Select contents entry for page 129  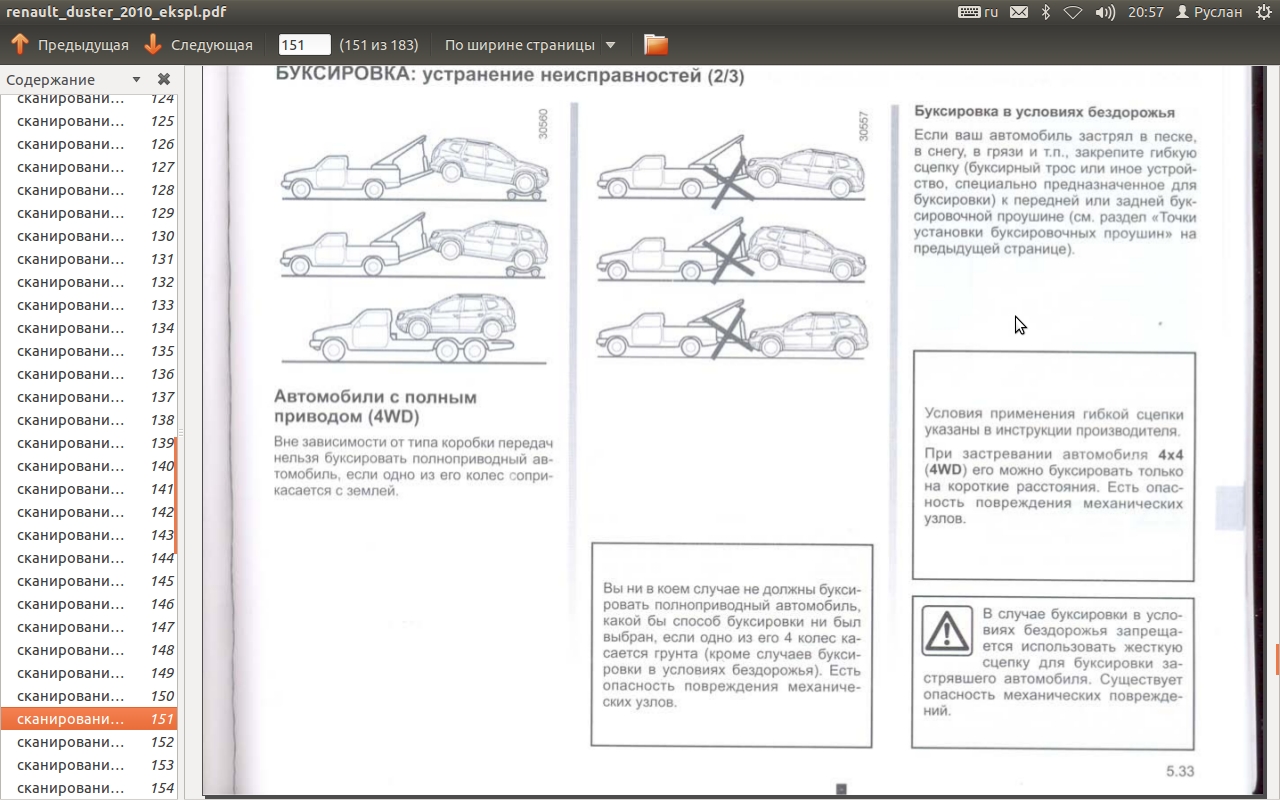pyautogui.click(x=88, y=213)
